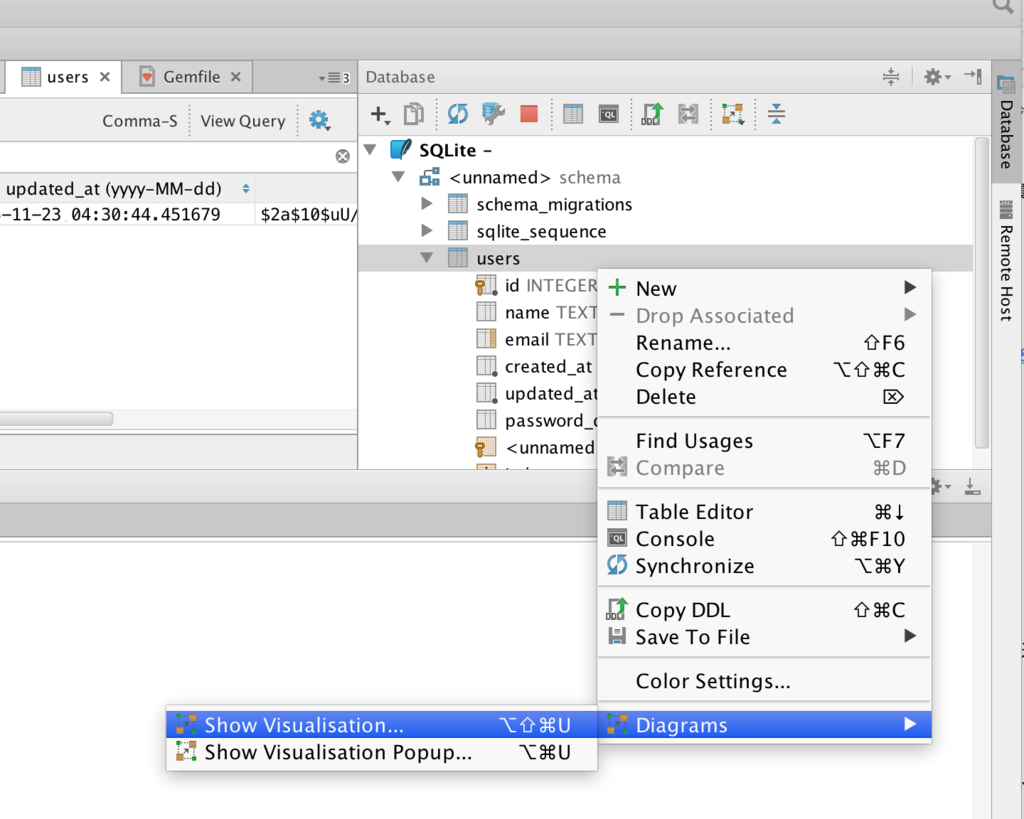1024x819 pixels.
Task: Click the $2a$10$uU password hash cell
Action: tap(306, 214)
